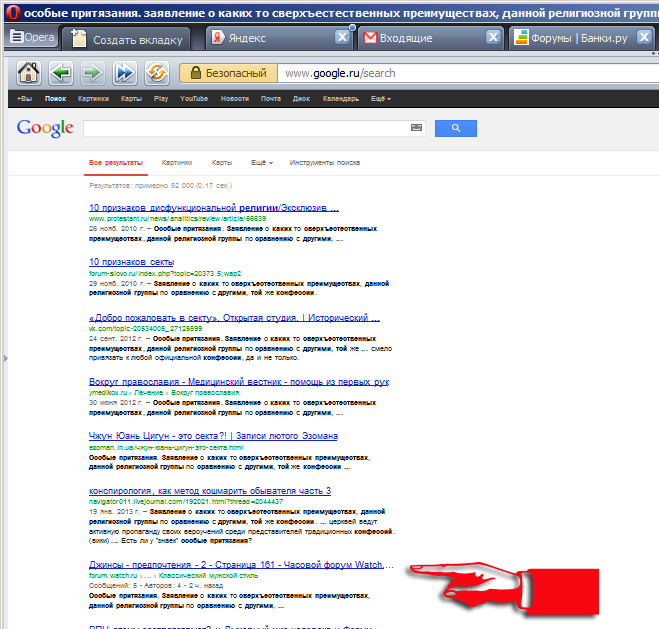Go forward with the green right arrow

click(x=92, y=73)
